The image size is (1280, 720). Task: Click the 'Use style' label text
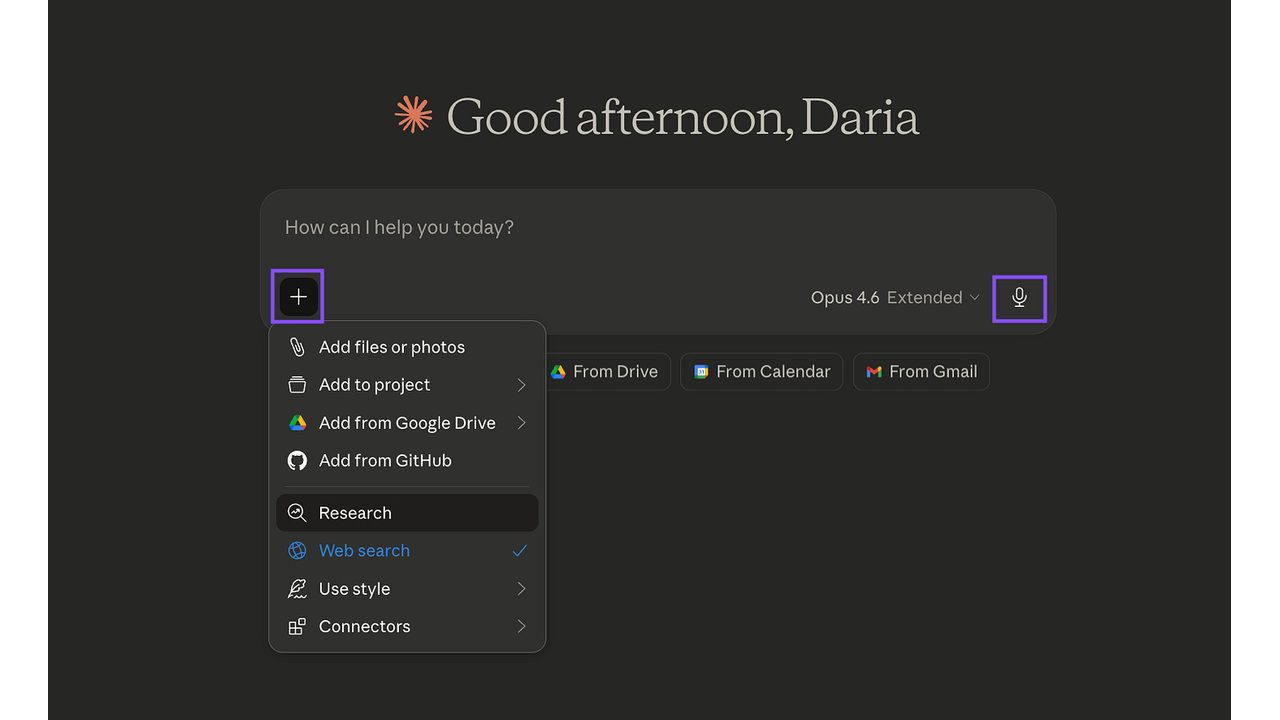[354, 589]
